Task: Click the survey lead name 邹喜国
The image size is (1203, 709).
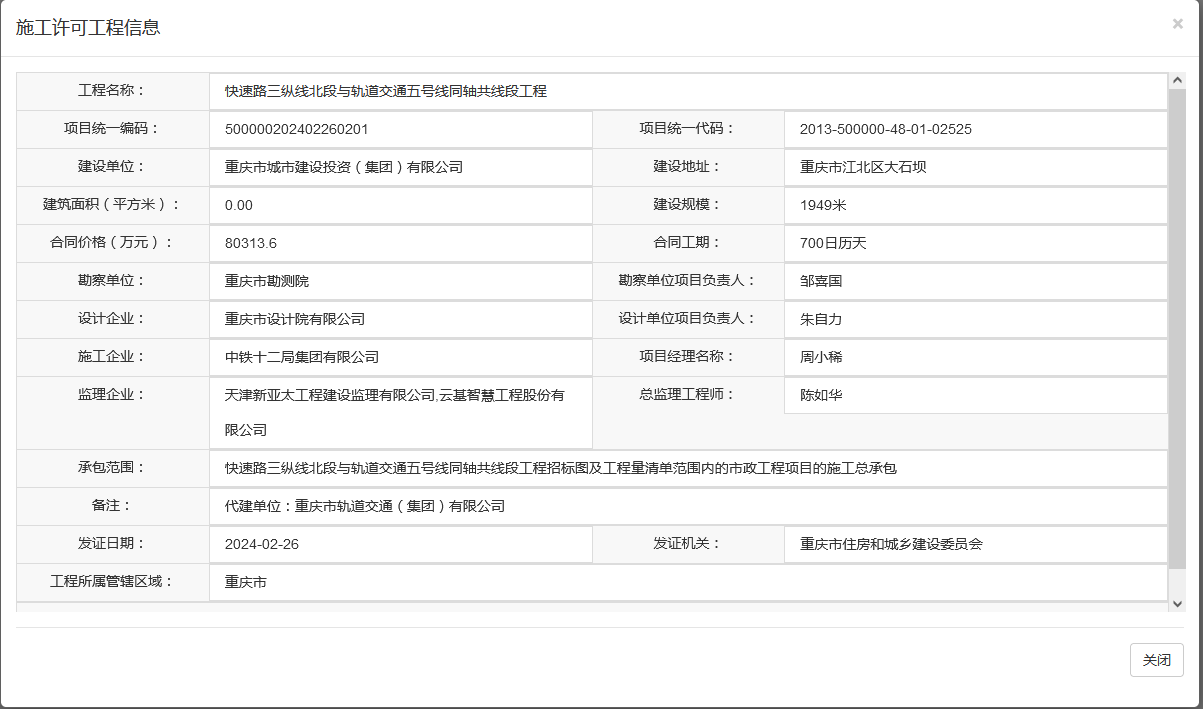Action: click(821, 281)
